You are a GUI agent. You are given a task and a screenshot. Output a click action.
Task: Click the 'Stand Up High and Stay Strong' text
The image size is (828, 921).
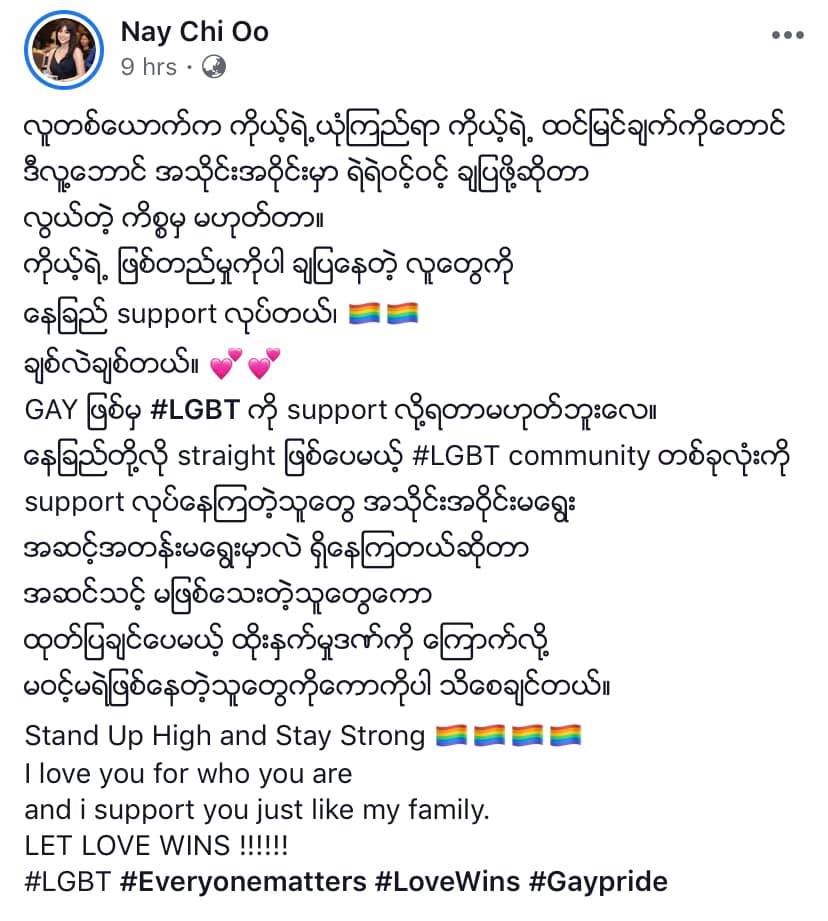[x=225, y=736]
